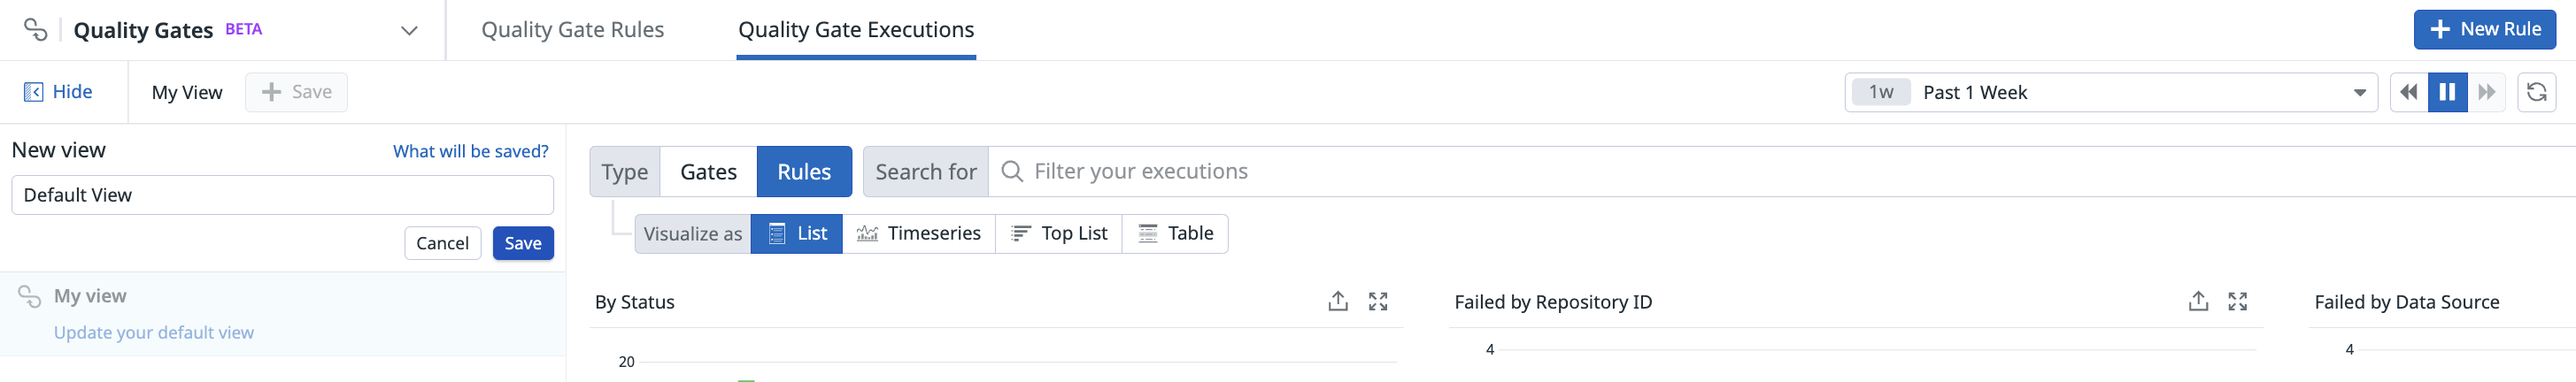Step time range forward
The image size is (2576, 382).
point(2486,92)
